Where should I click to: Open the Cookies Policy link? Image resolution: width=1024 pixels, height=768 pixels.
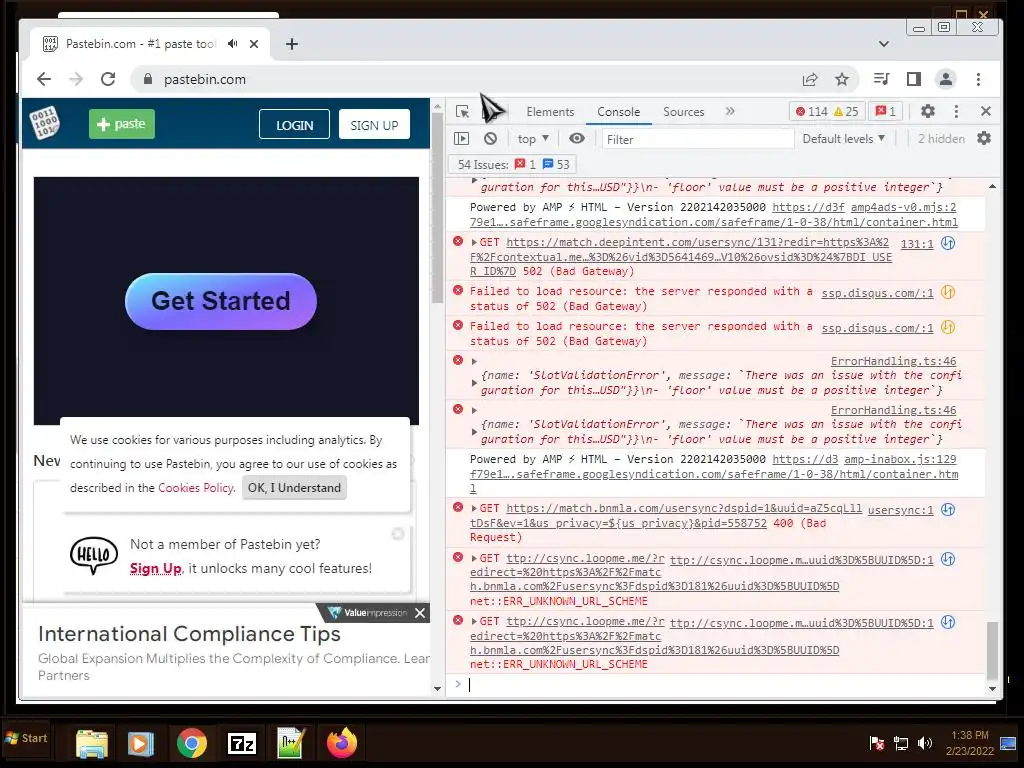(195, 488)
